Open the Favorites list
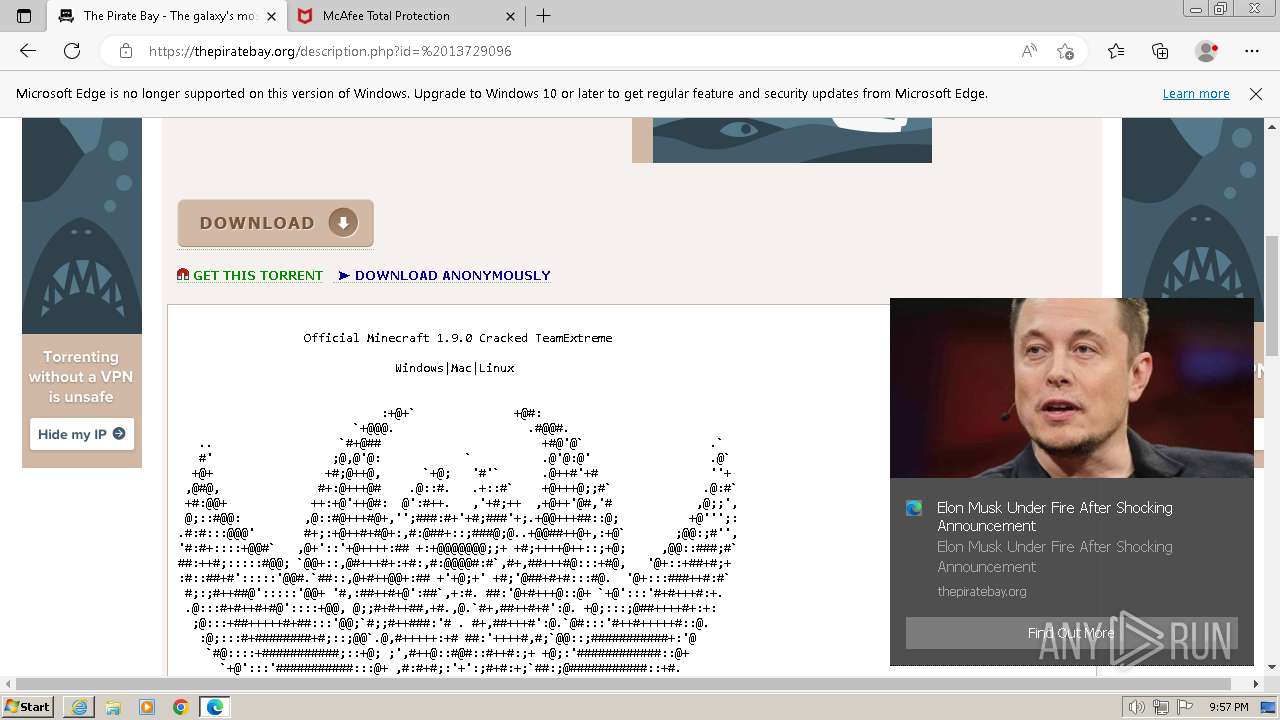Image resolution: width=1280 pixels, height=720 pixels. tap(1116, 51)
